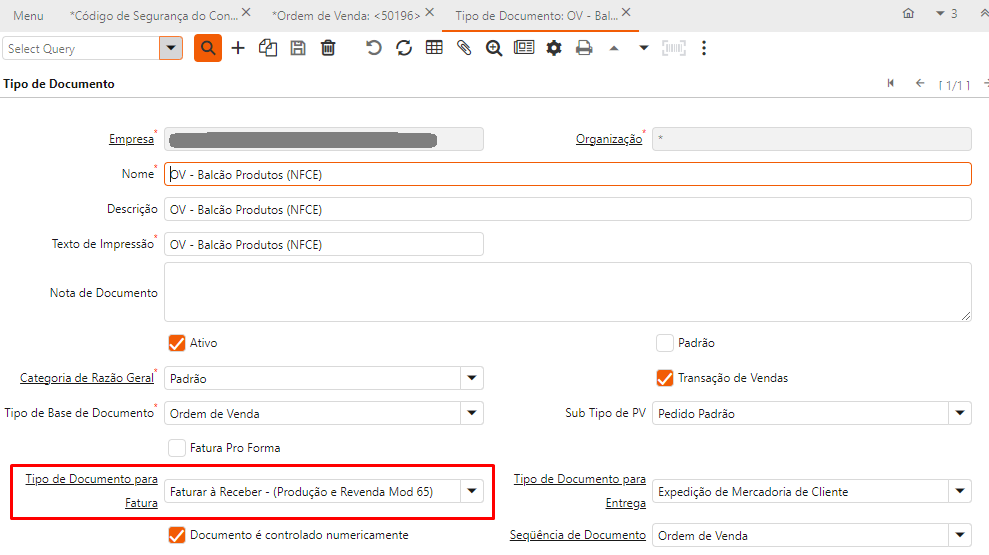
Task: Go to parent record with up triangle
Action: [x=614, y=48]
